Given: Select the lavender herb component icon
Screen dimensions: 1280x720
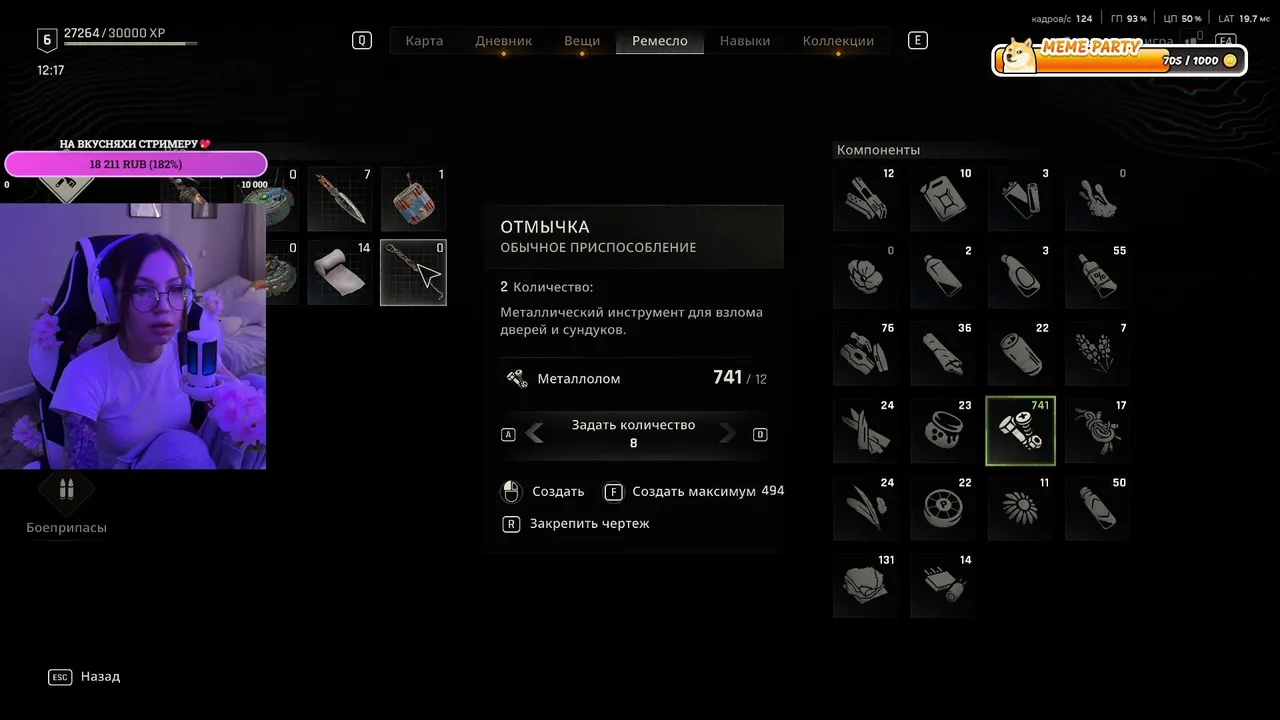Looking at the screenshot, I should pyautogui.click(x=1097, y=353).
